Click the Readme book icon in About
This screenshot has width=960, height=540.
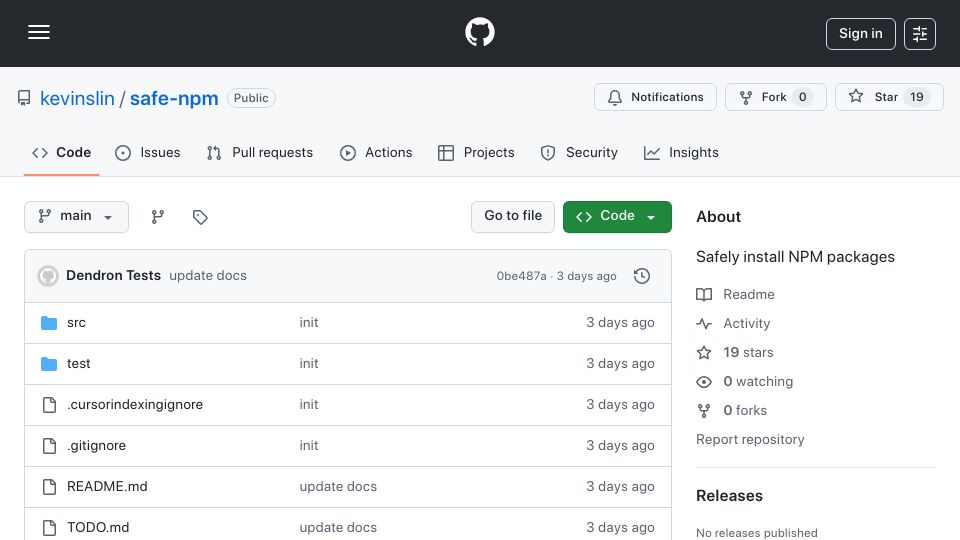704,294
